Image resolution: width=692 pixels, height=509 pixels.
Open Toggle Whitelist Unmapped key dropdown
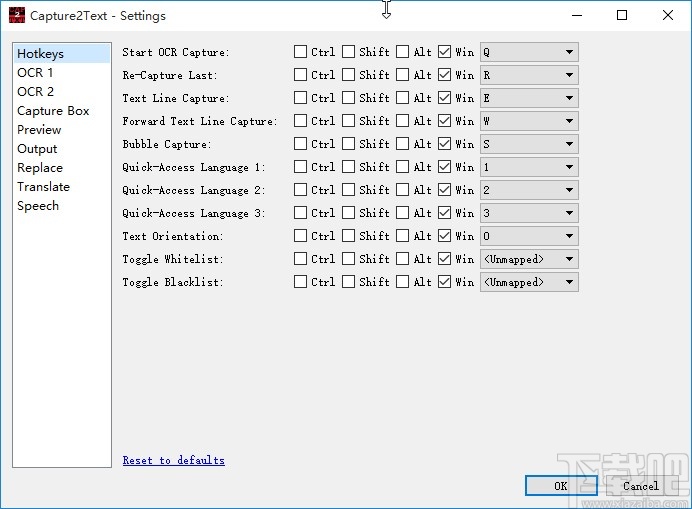[529, 259]
